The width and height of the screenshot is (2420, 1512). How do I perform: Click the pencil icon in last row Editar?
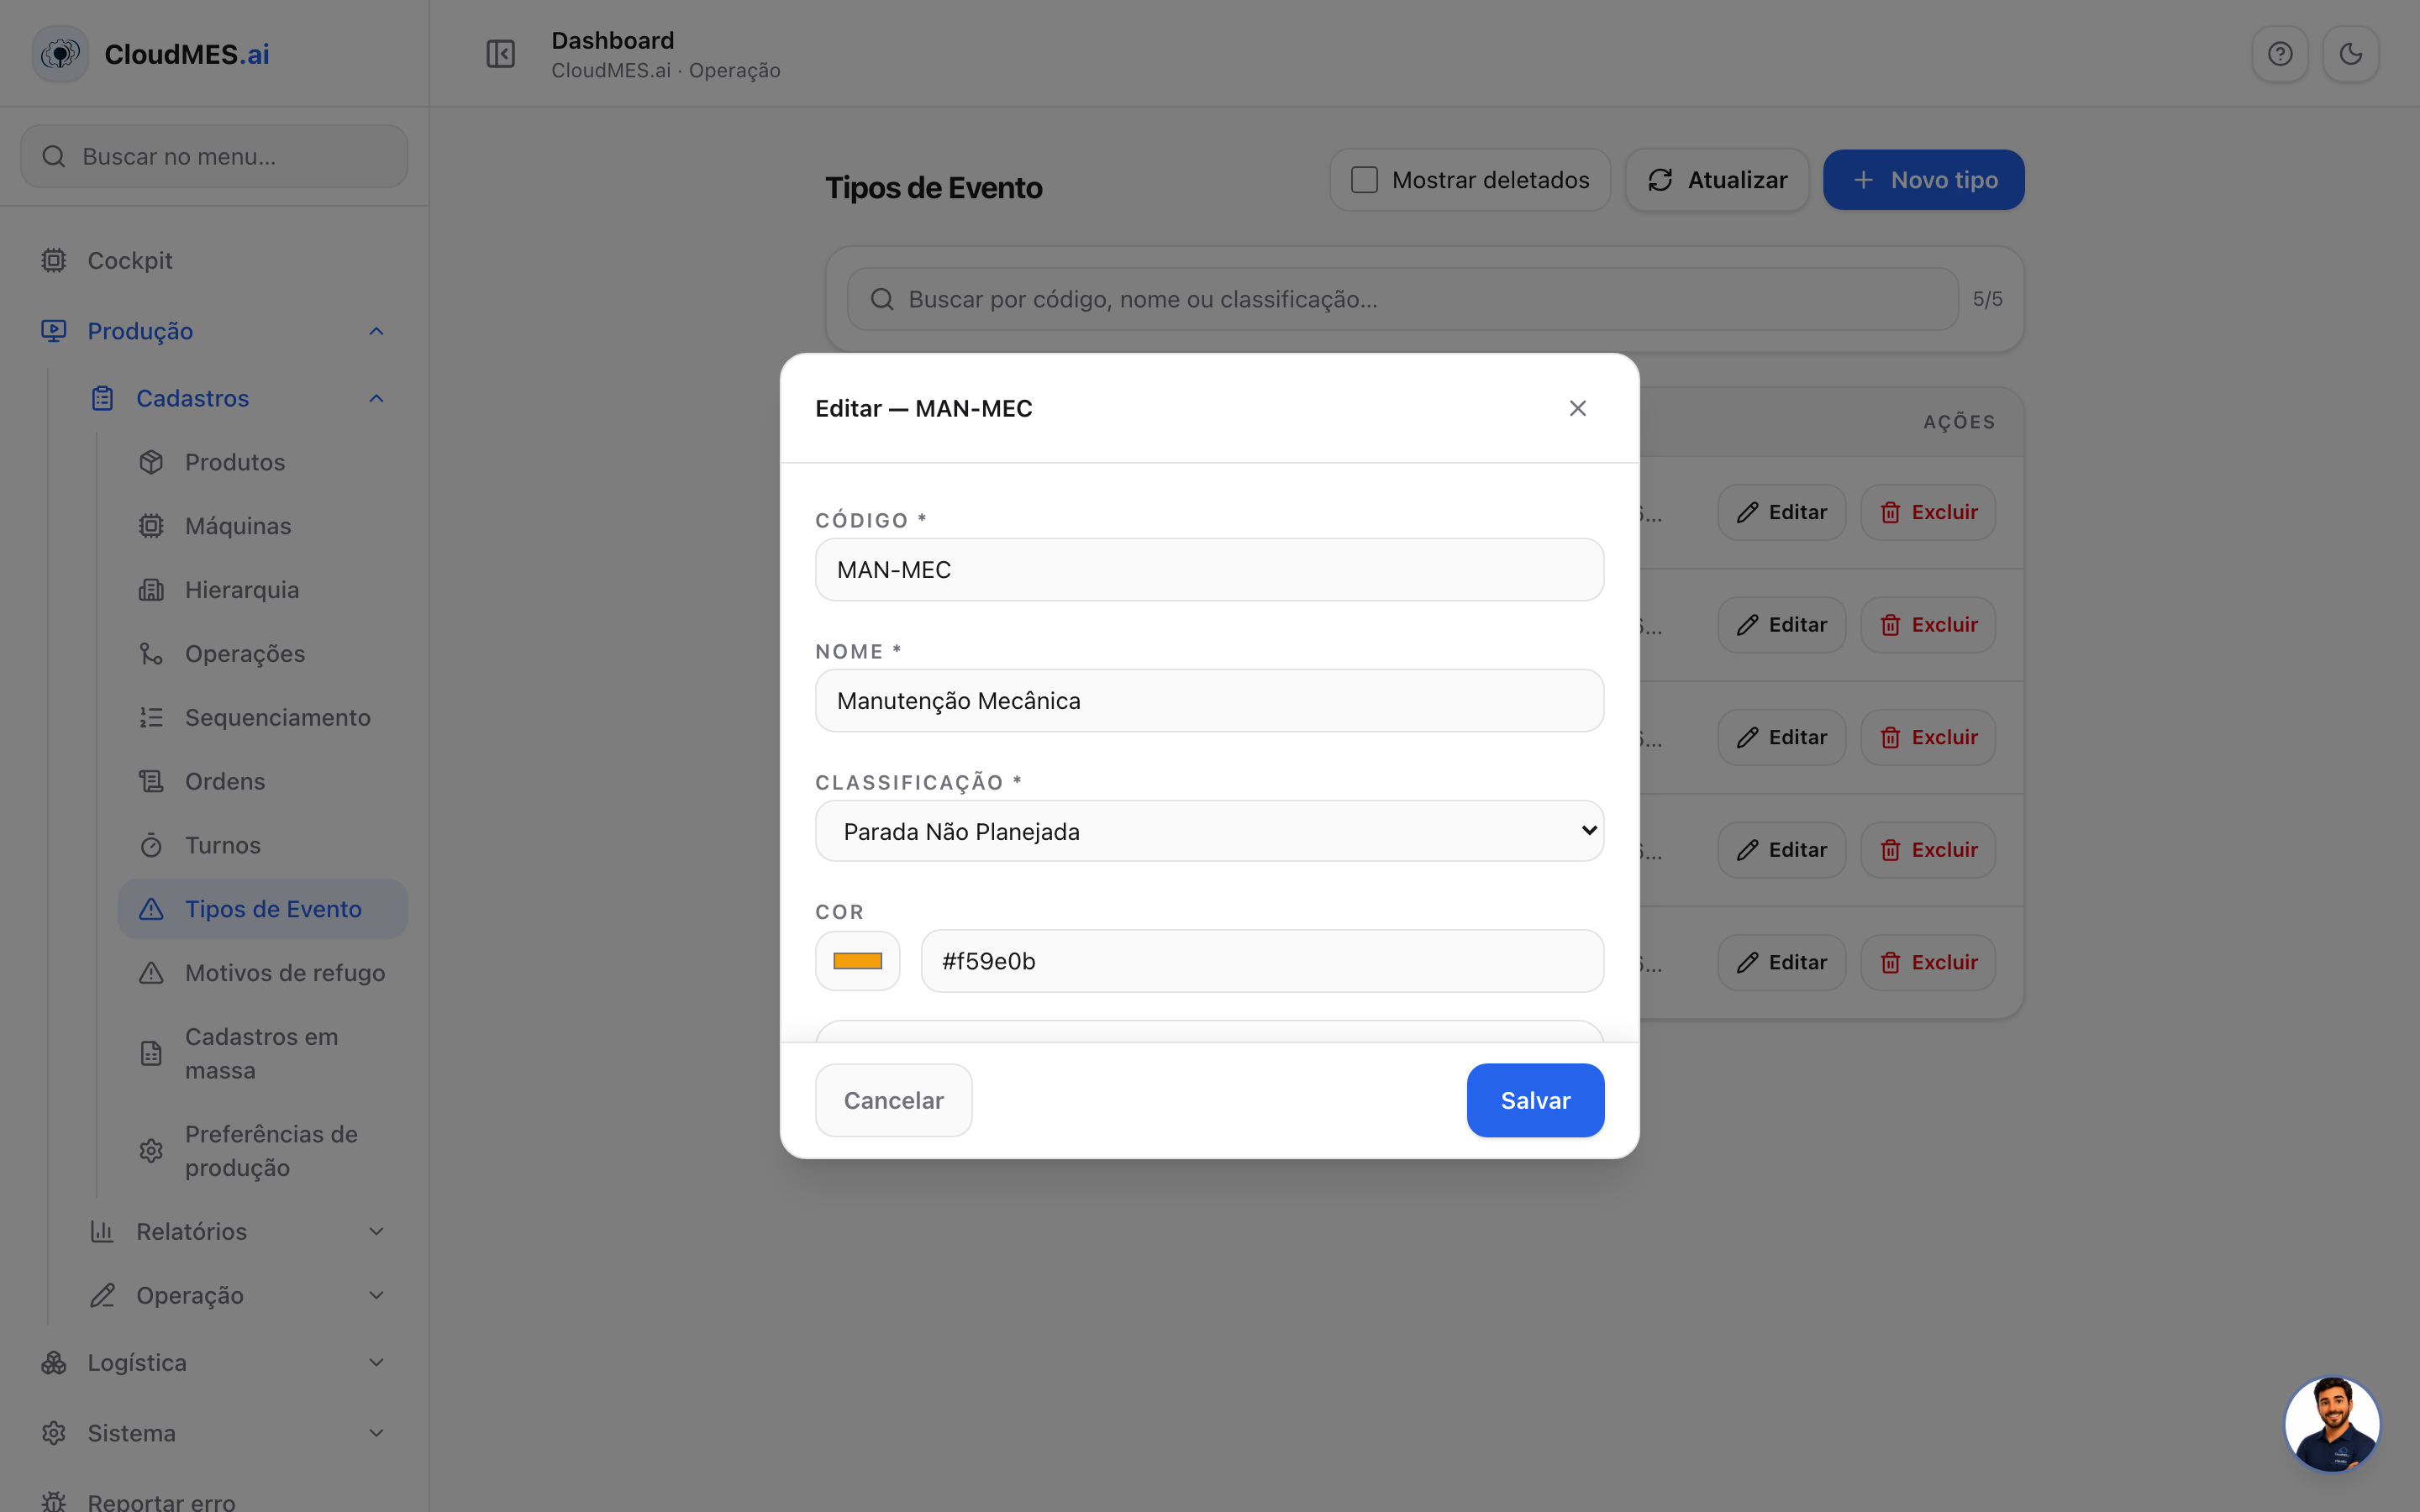click(1747, 963)
